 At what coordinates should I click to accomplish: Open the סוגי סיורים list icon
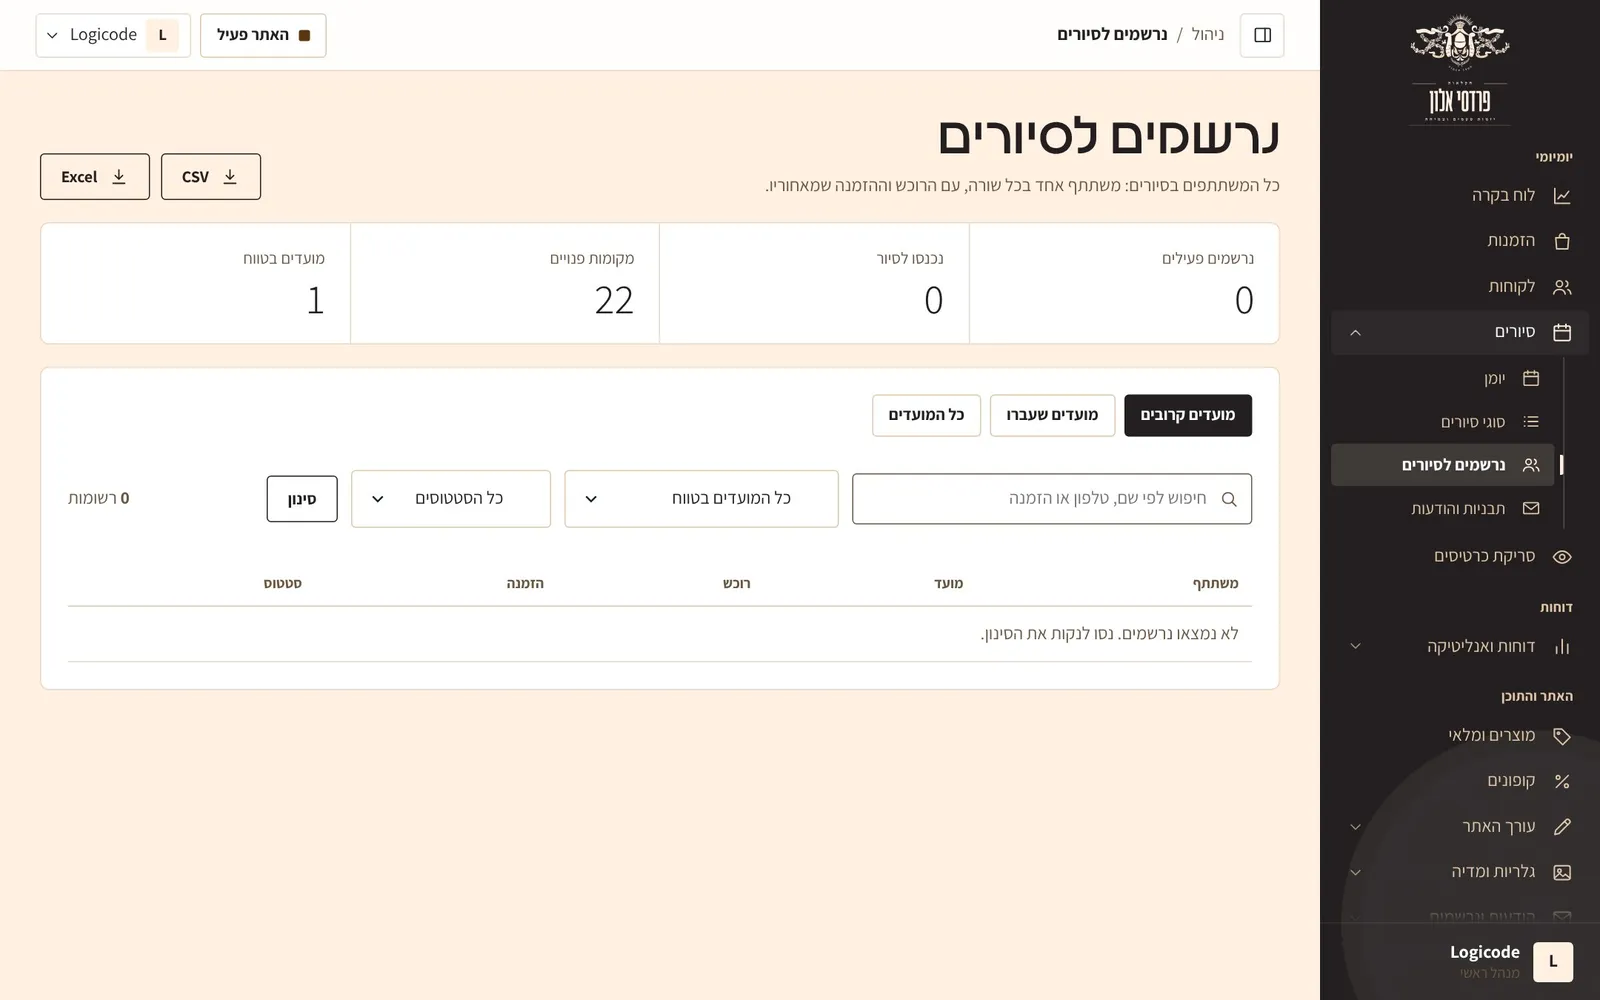pos(1531,422)
